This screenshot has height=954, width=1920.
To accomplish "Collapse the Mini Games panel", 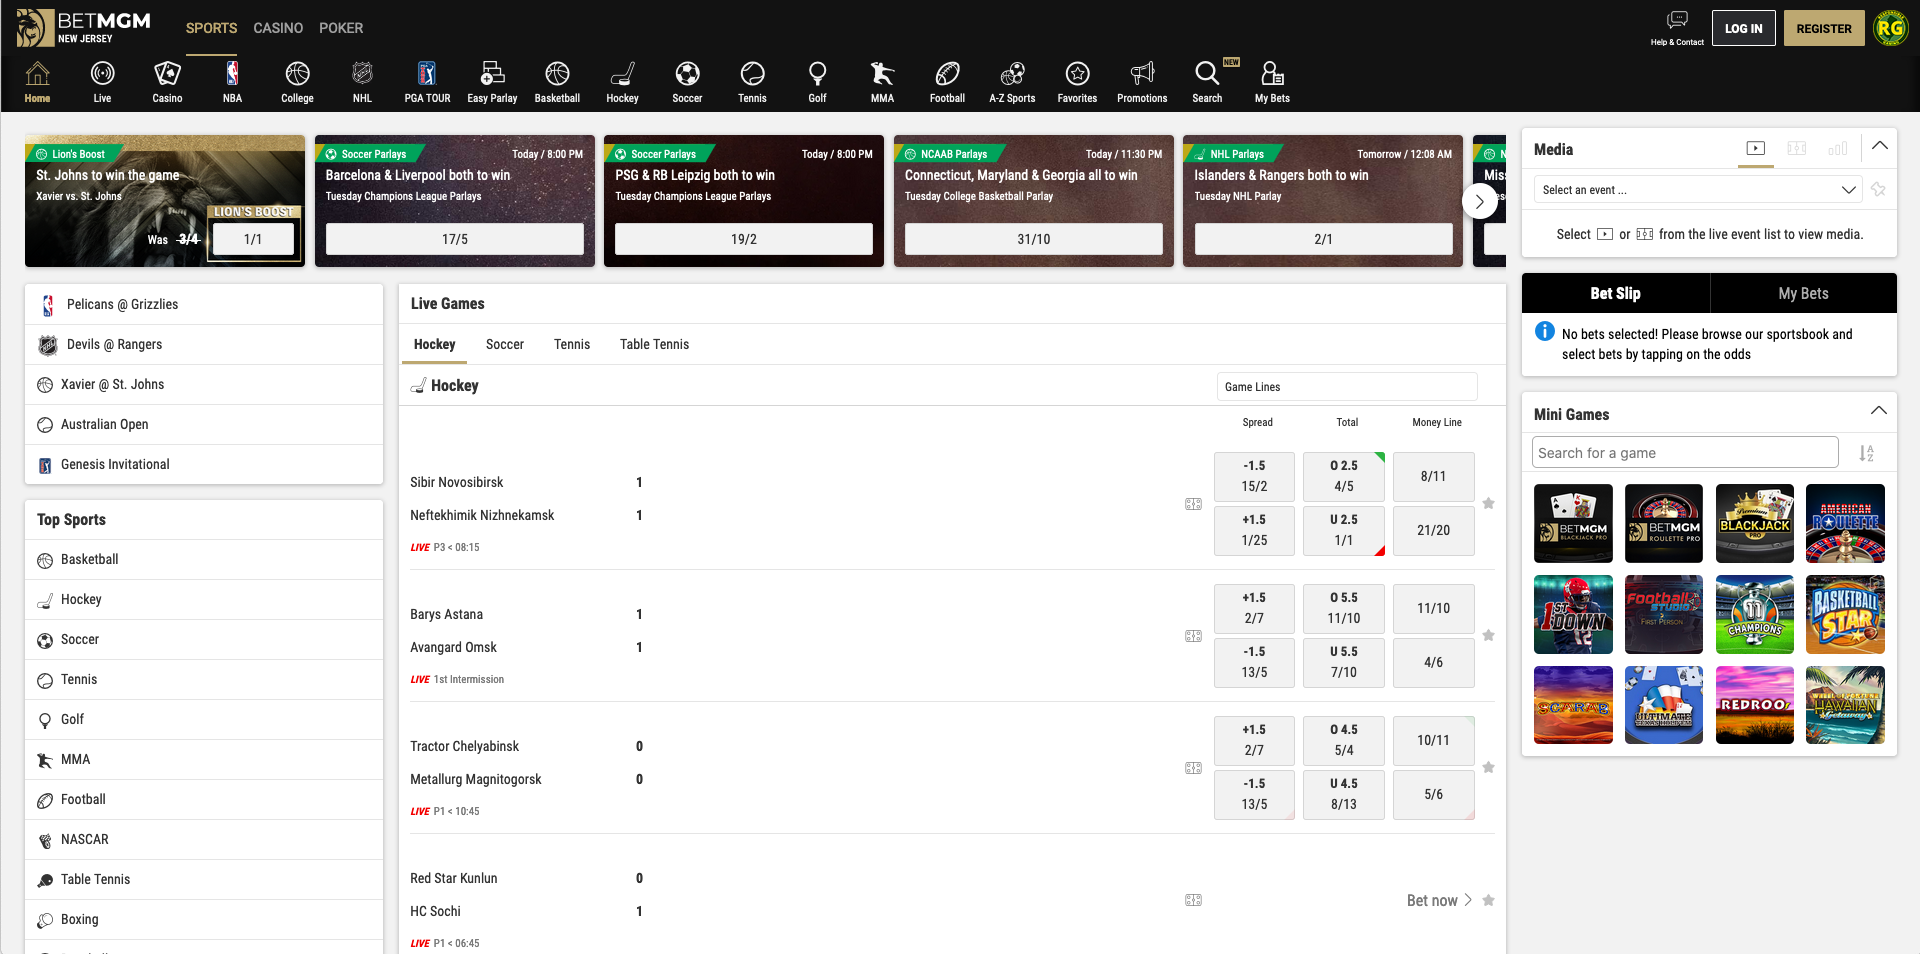I will pyautogui.click(x=1879, y=411).
